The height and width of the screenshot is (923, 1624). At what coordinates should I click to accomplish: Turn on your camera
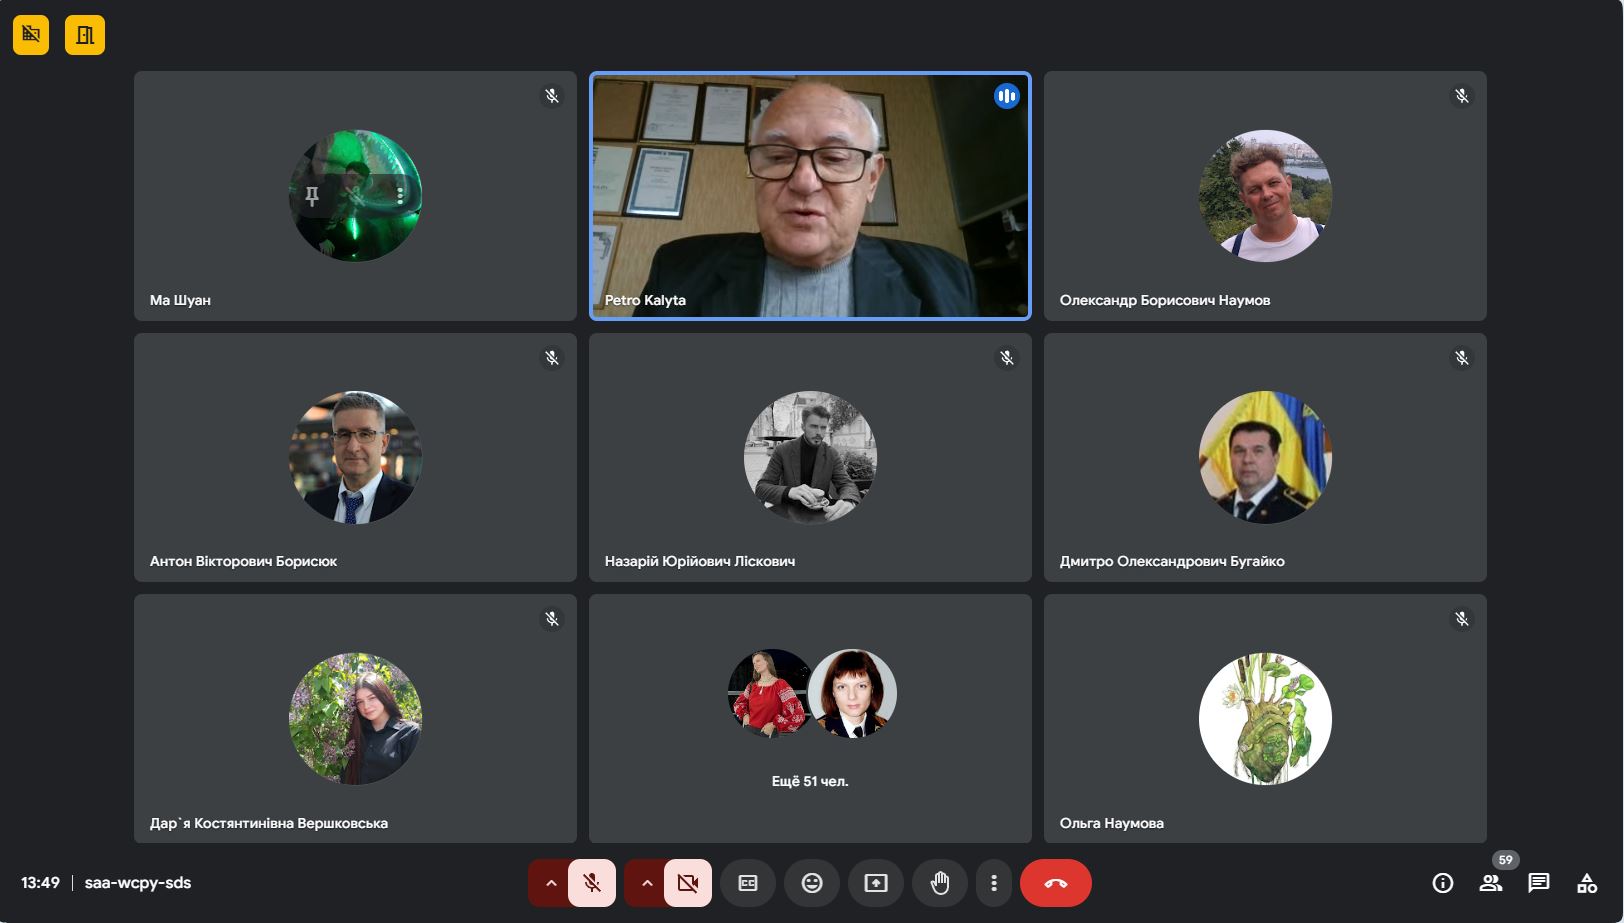click(x=687, y=883)
